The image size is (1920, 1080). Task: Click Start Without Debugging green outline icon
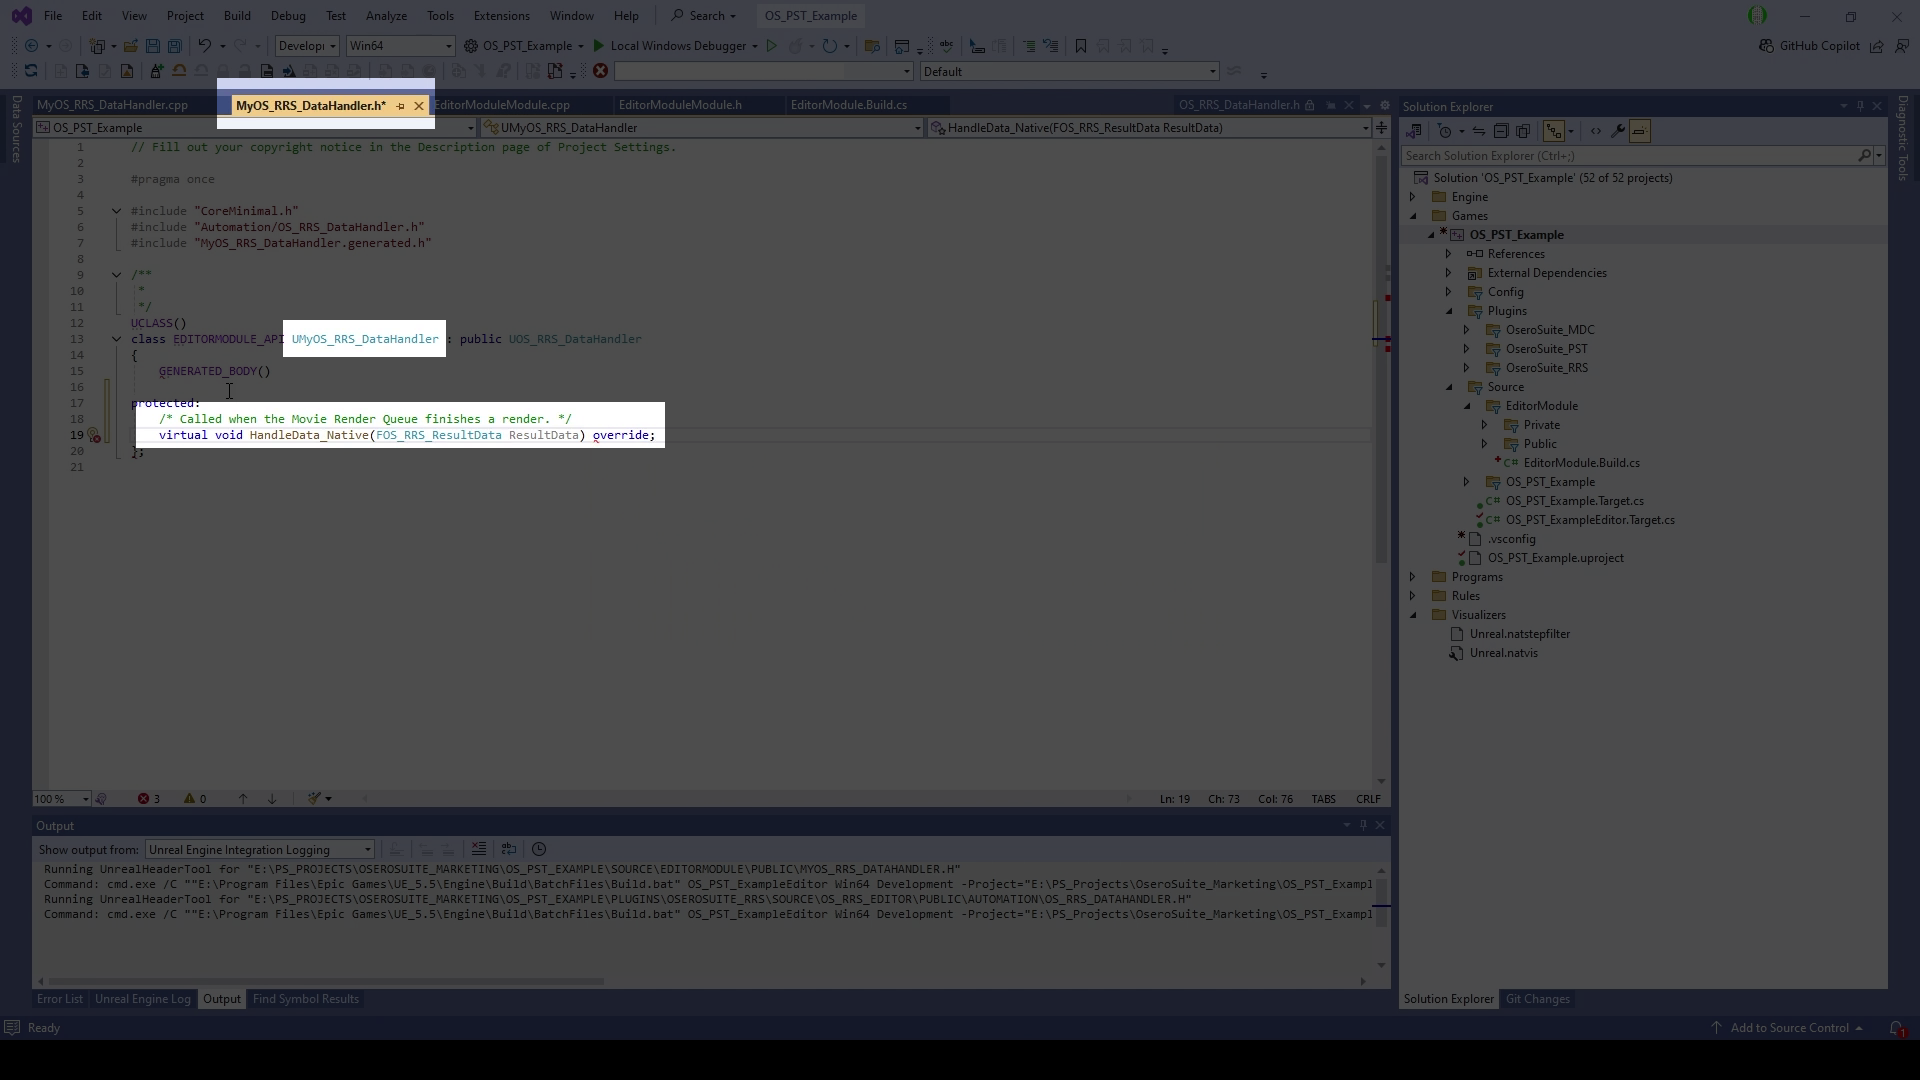771,46
